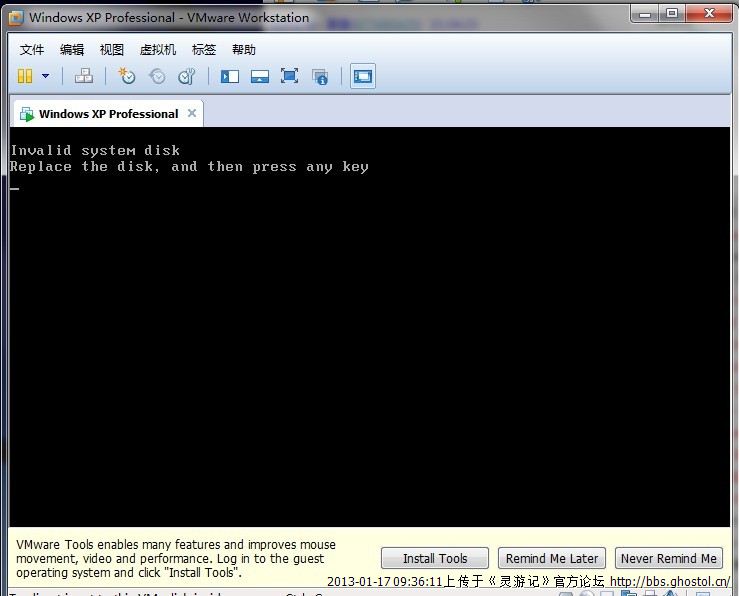Open the Snapshot Manager wrench icon

click(x=187, y=76)
